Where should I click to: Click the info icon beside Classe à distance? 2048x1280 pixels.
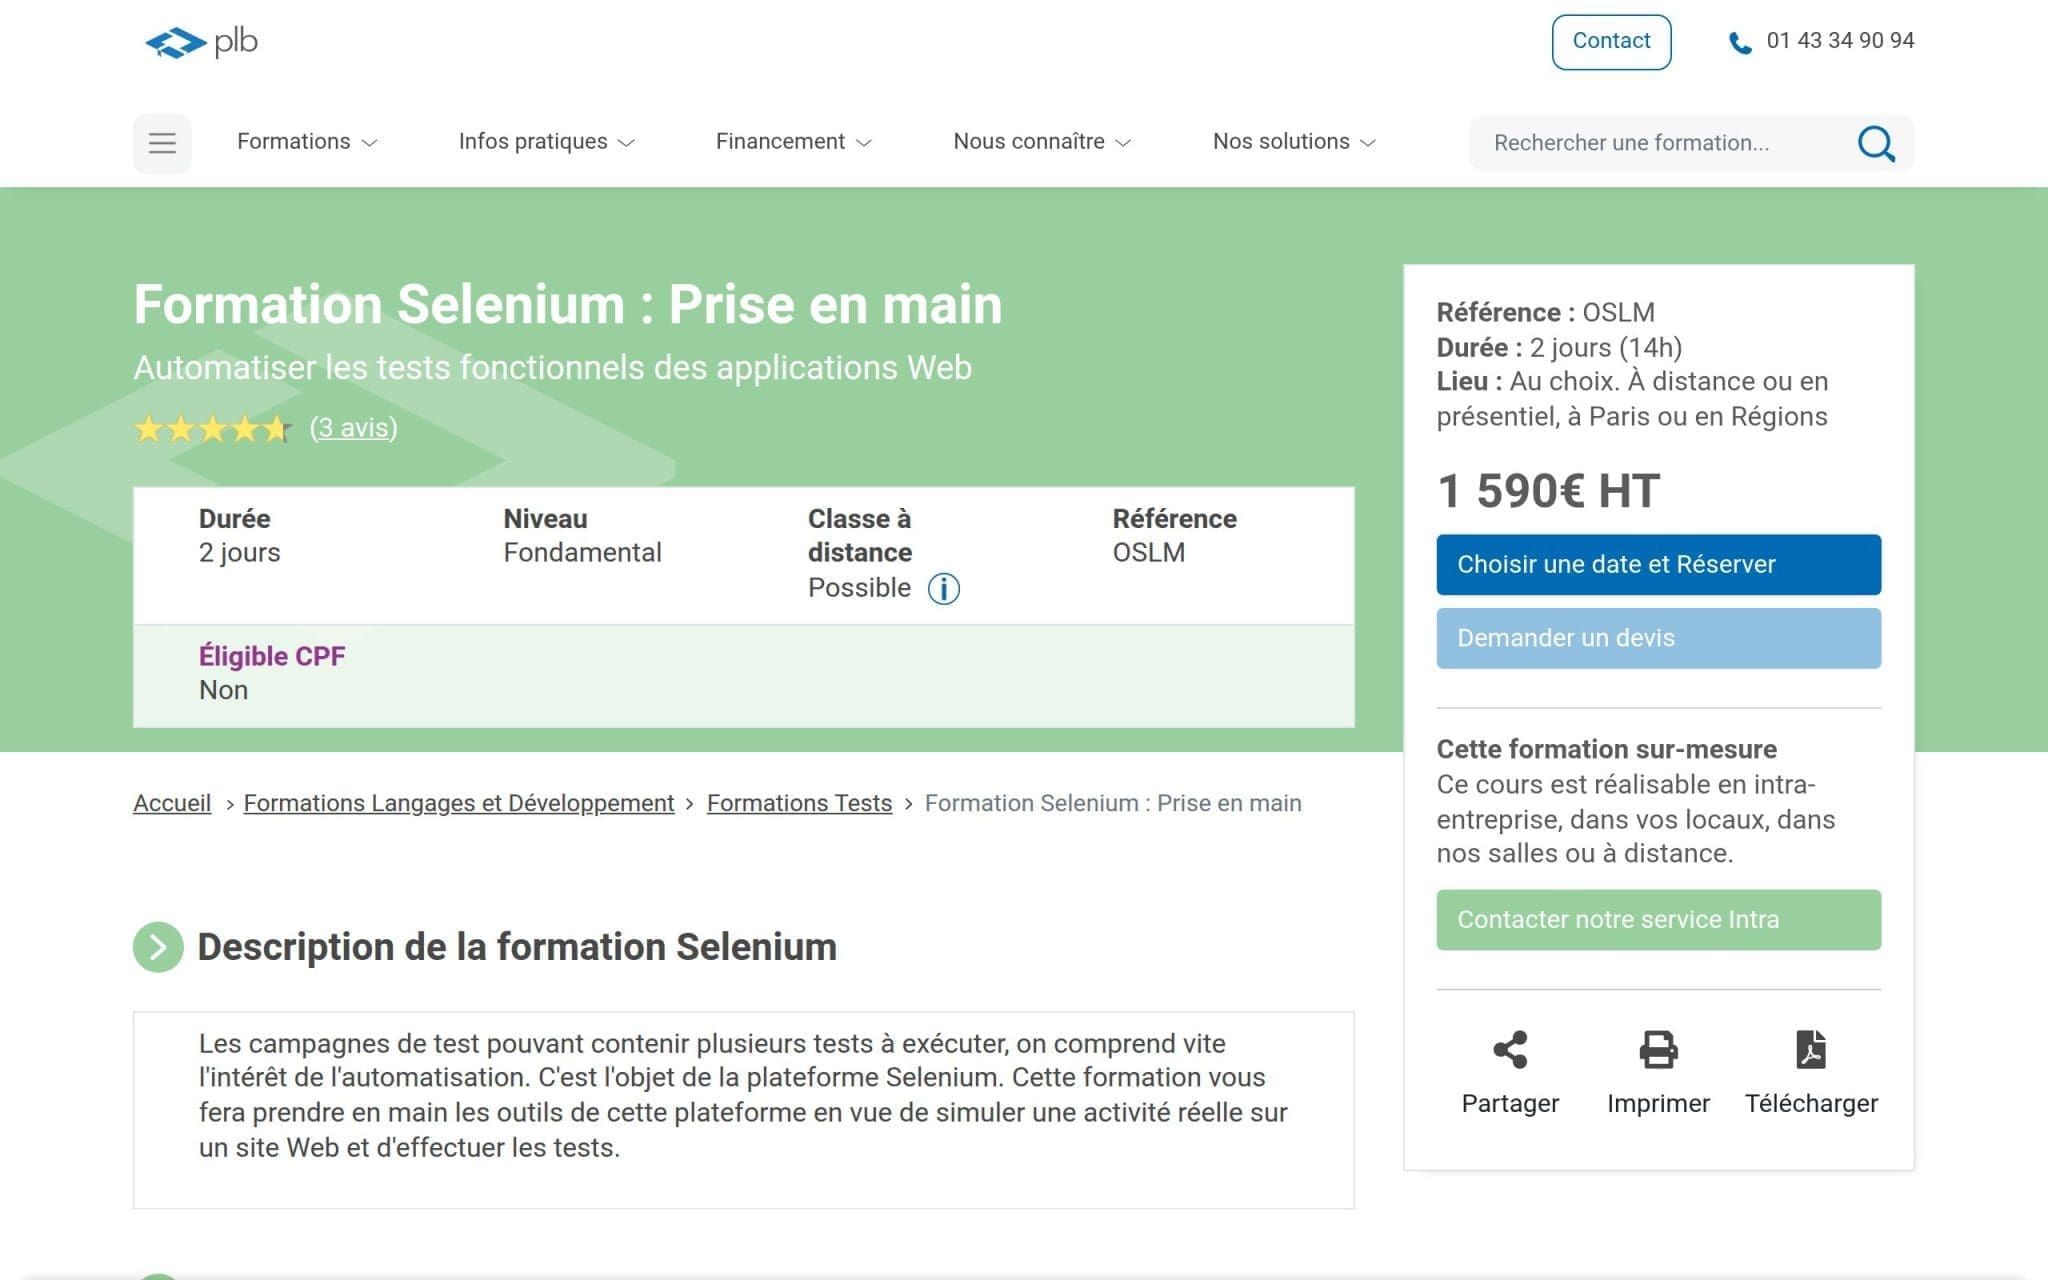click(x=943, y=589)
